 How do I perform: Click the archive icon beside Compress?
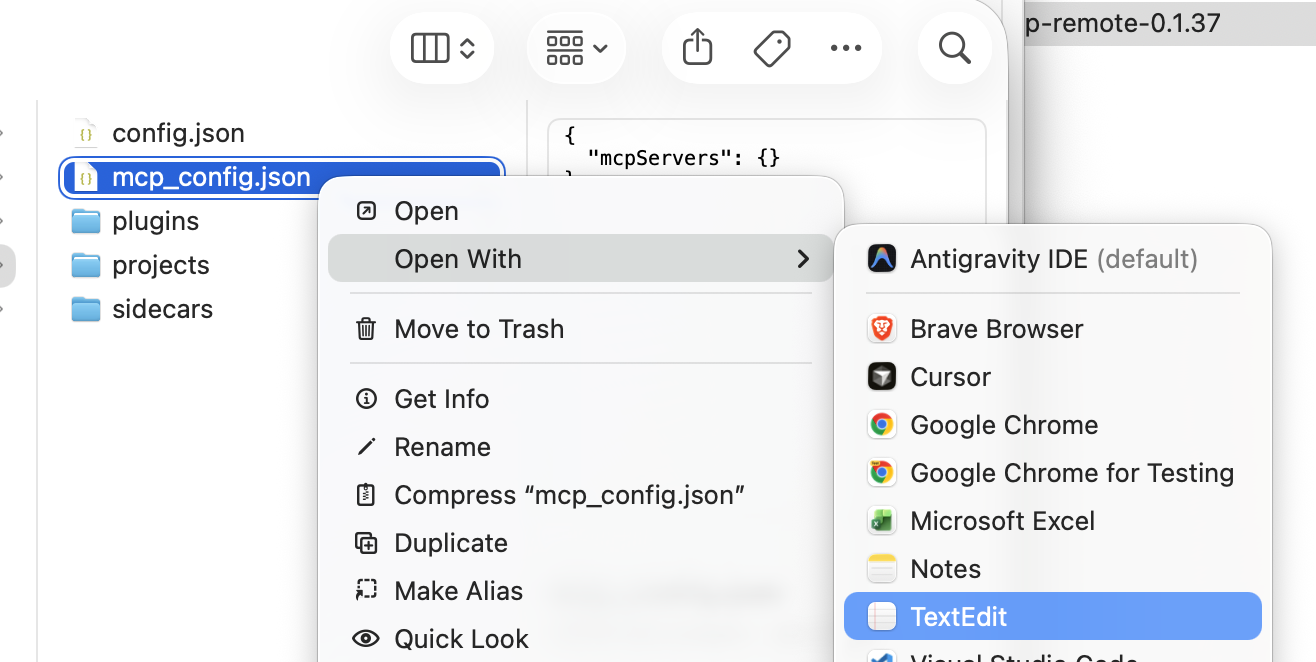366,495
